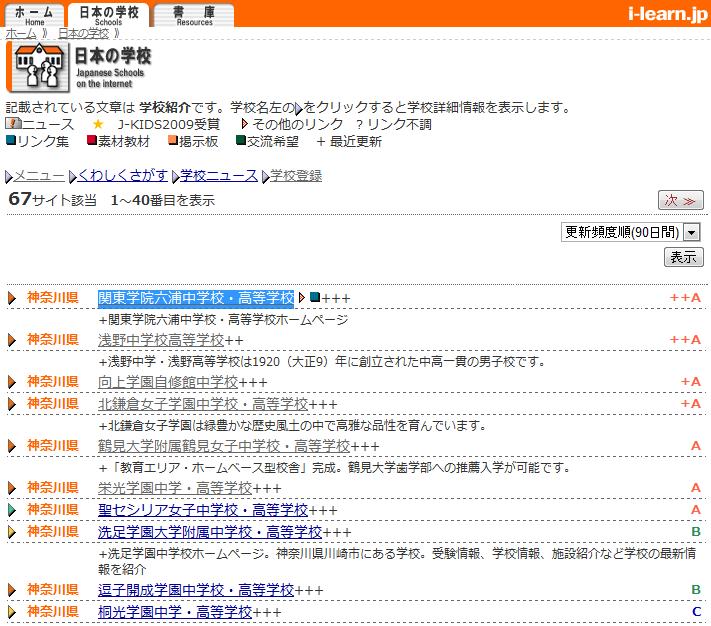The width and height of the screenshot is (711, 626).
Task: Click the 表示 display button
Action: (683, 257)
